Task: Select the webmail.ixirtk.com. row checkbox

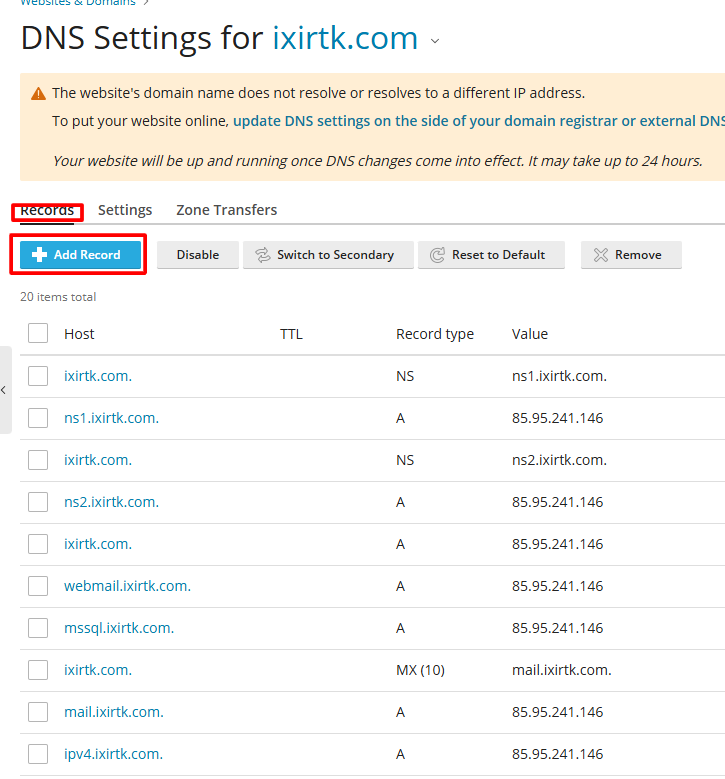Action: 38,586
